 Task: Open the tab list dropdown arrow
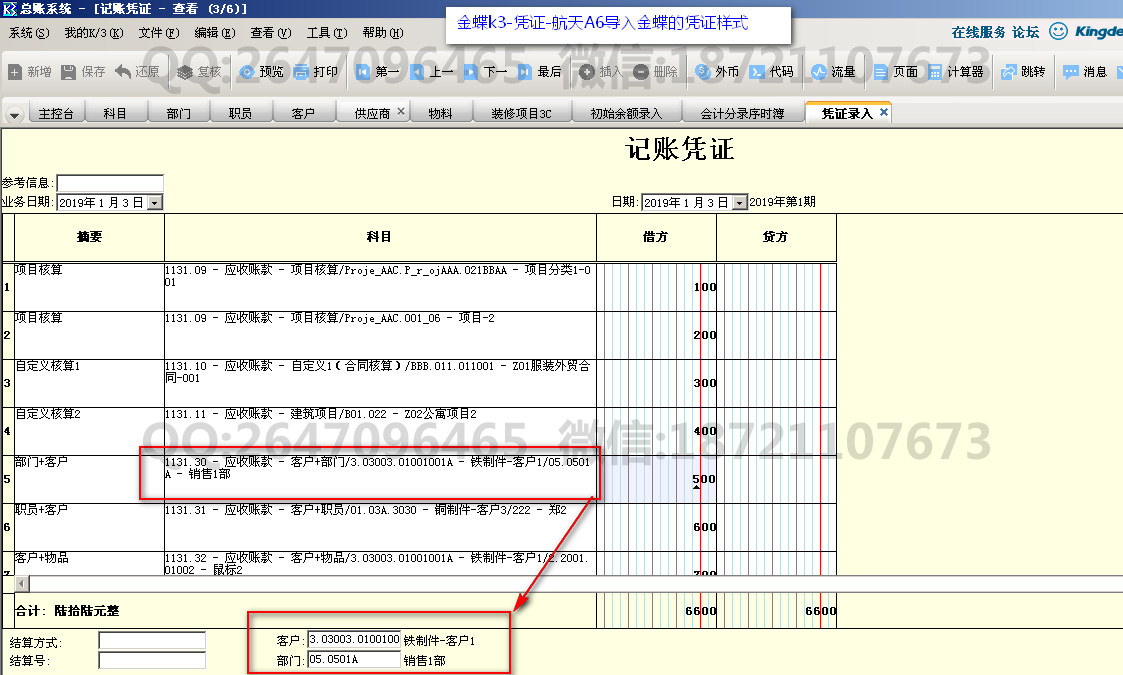pos(14,115)
